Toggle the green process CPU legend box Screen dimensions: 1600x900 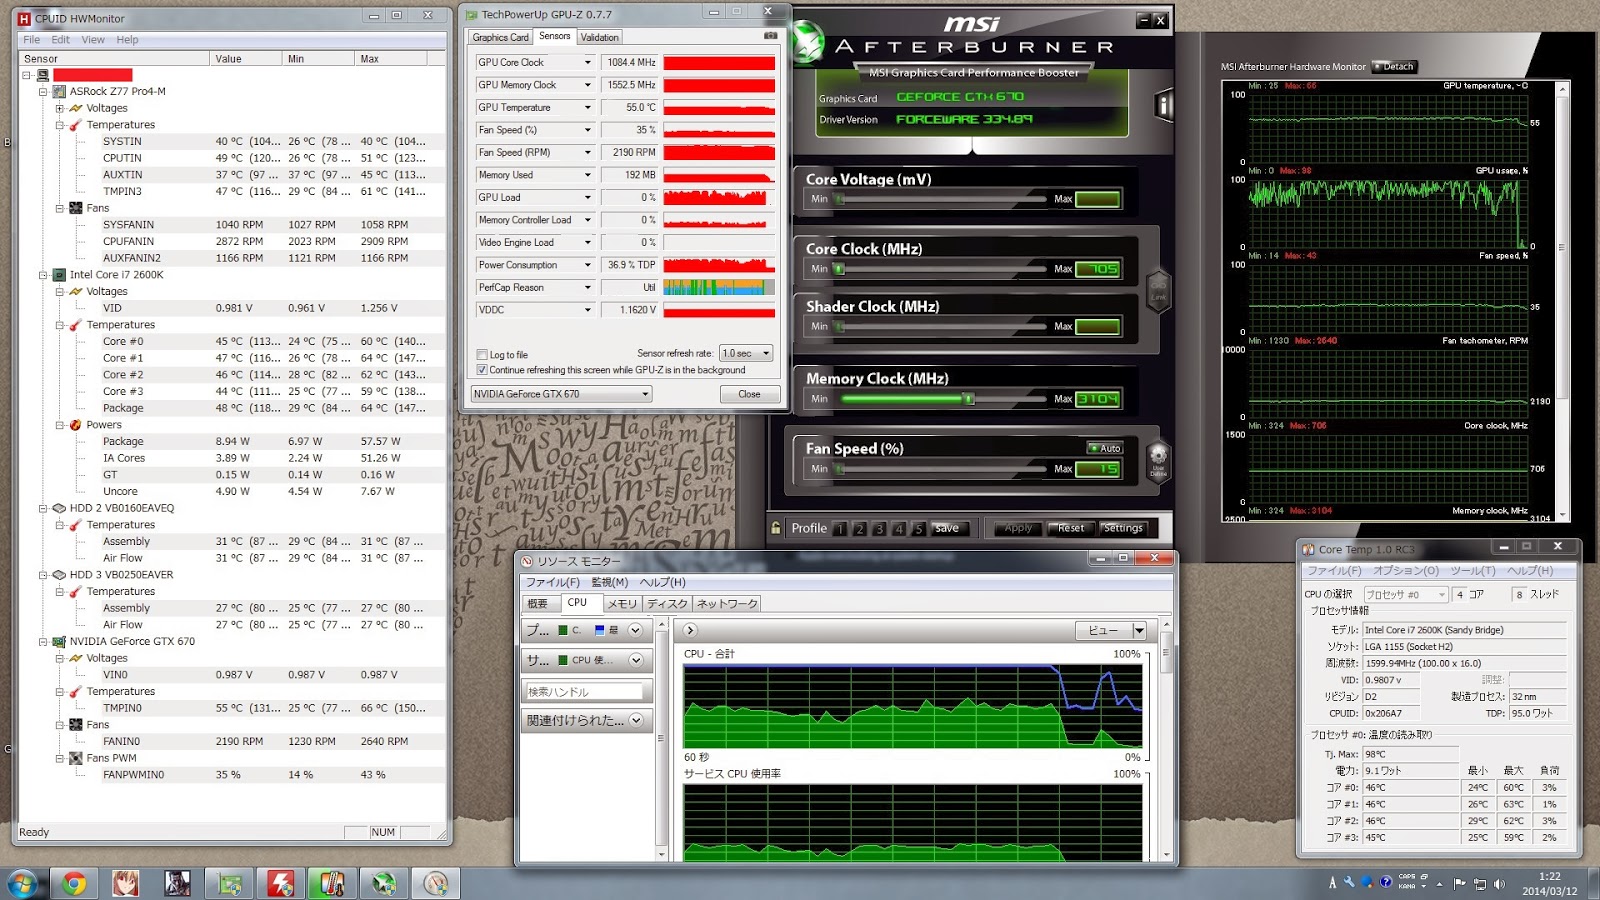coord(563,630)
